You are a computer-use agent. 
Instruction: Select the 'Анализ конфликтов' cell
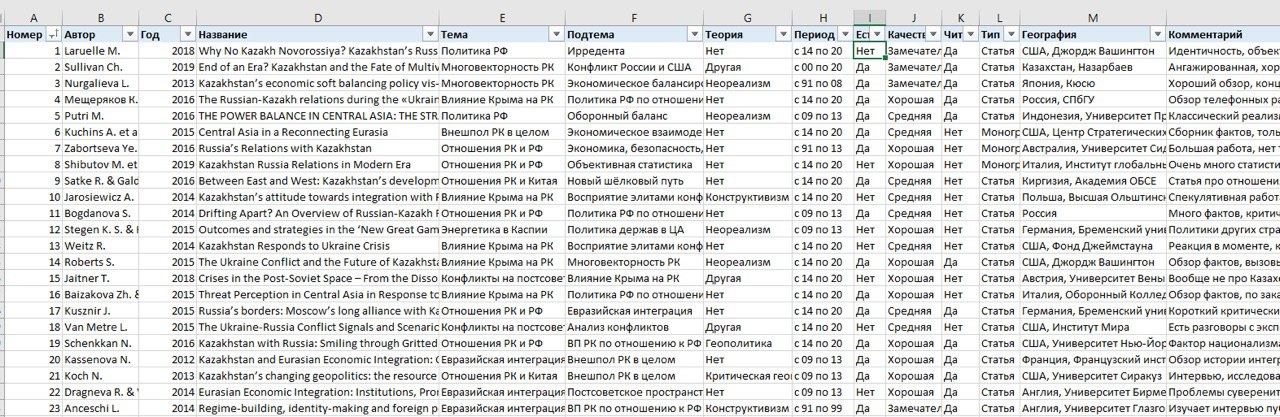point(633,327)
